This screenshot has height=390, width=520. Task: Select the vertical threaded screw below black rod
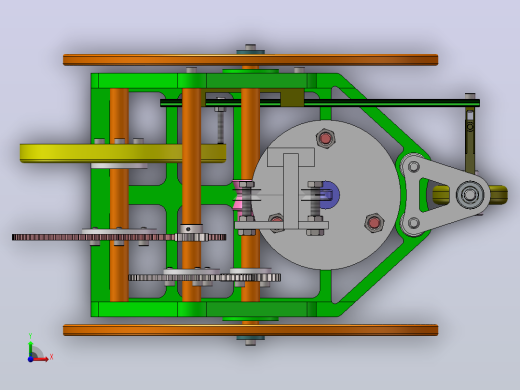pyautogui.click(x=221, y=122)
